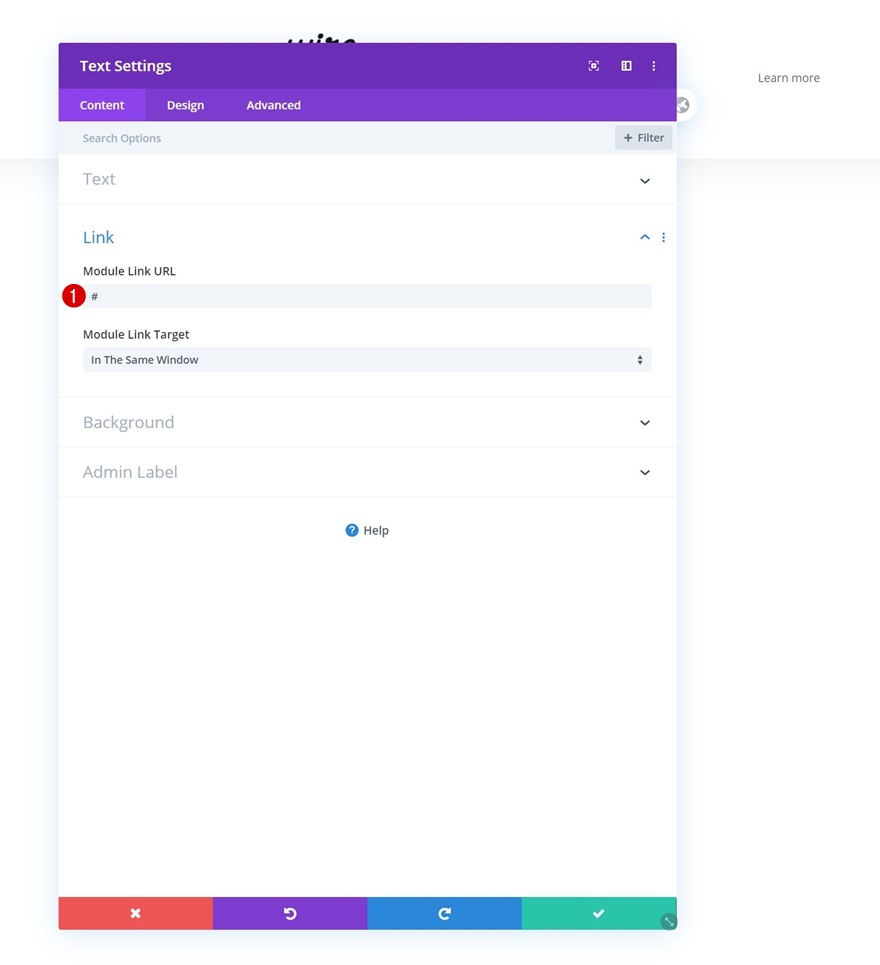Click the Text Settings header title
The image size is (880, 965).
[126, 66]
